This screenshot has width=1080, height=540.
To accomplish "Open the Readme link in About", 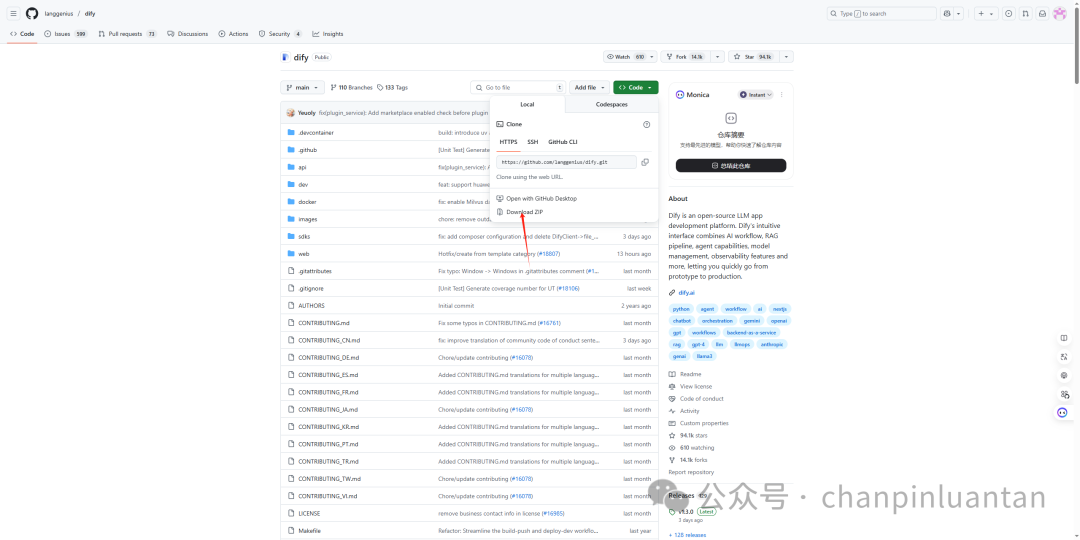I will tap(691, 374).
